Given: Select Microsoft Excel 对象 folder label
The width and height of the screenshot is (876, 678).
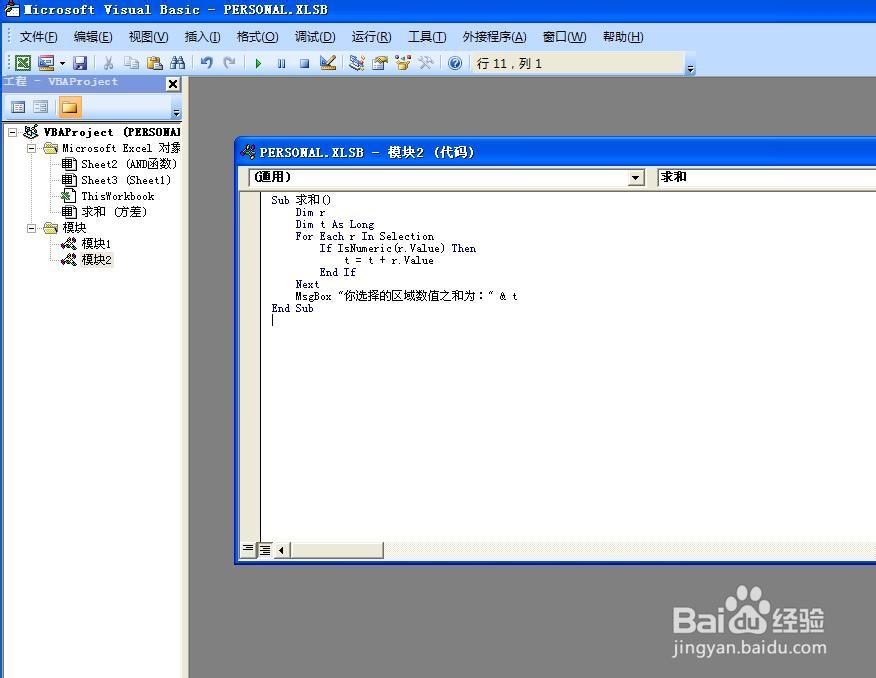Looking at the screenshot, I should (x=121, y=148).
